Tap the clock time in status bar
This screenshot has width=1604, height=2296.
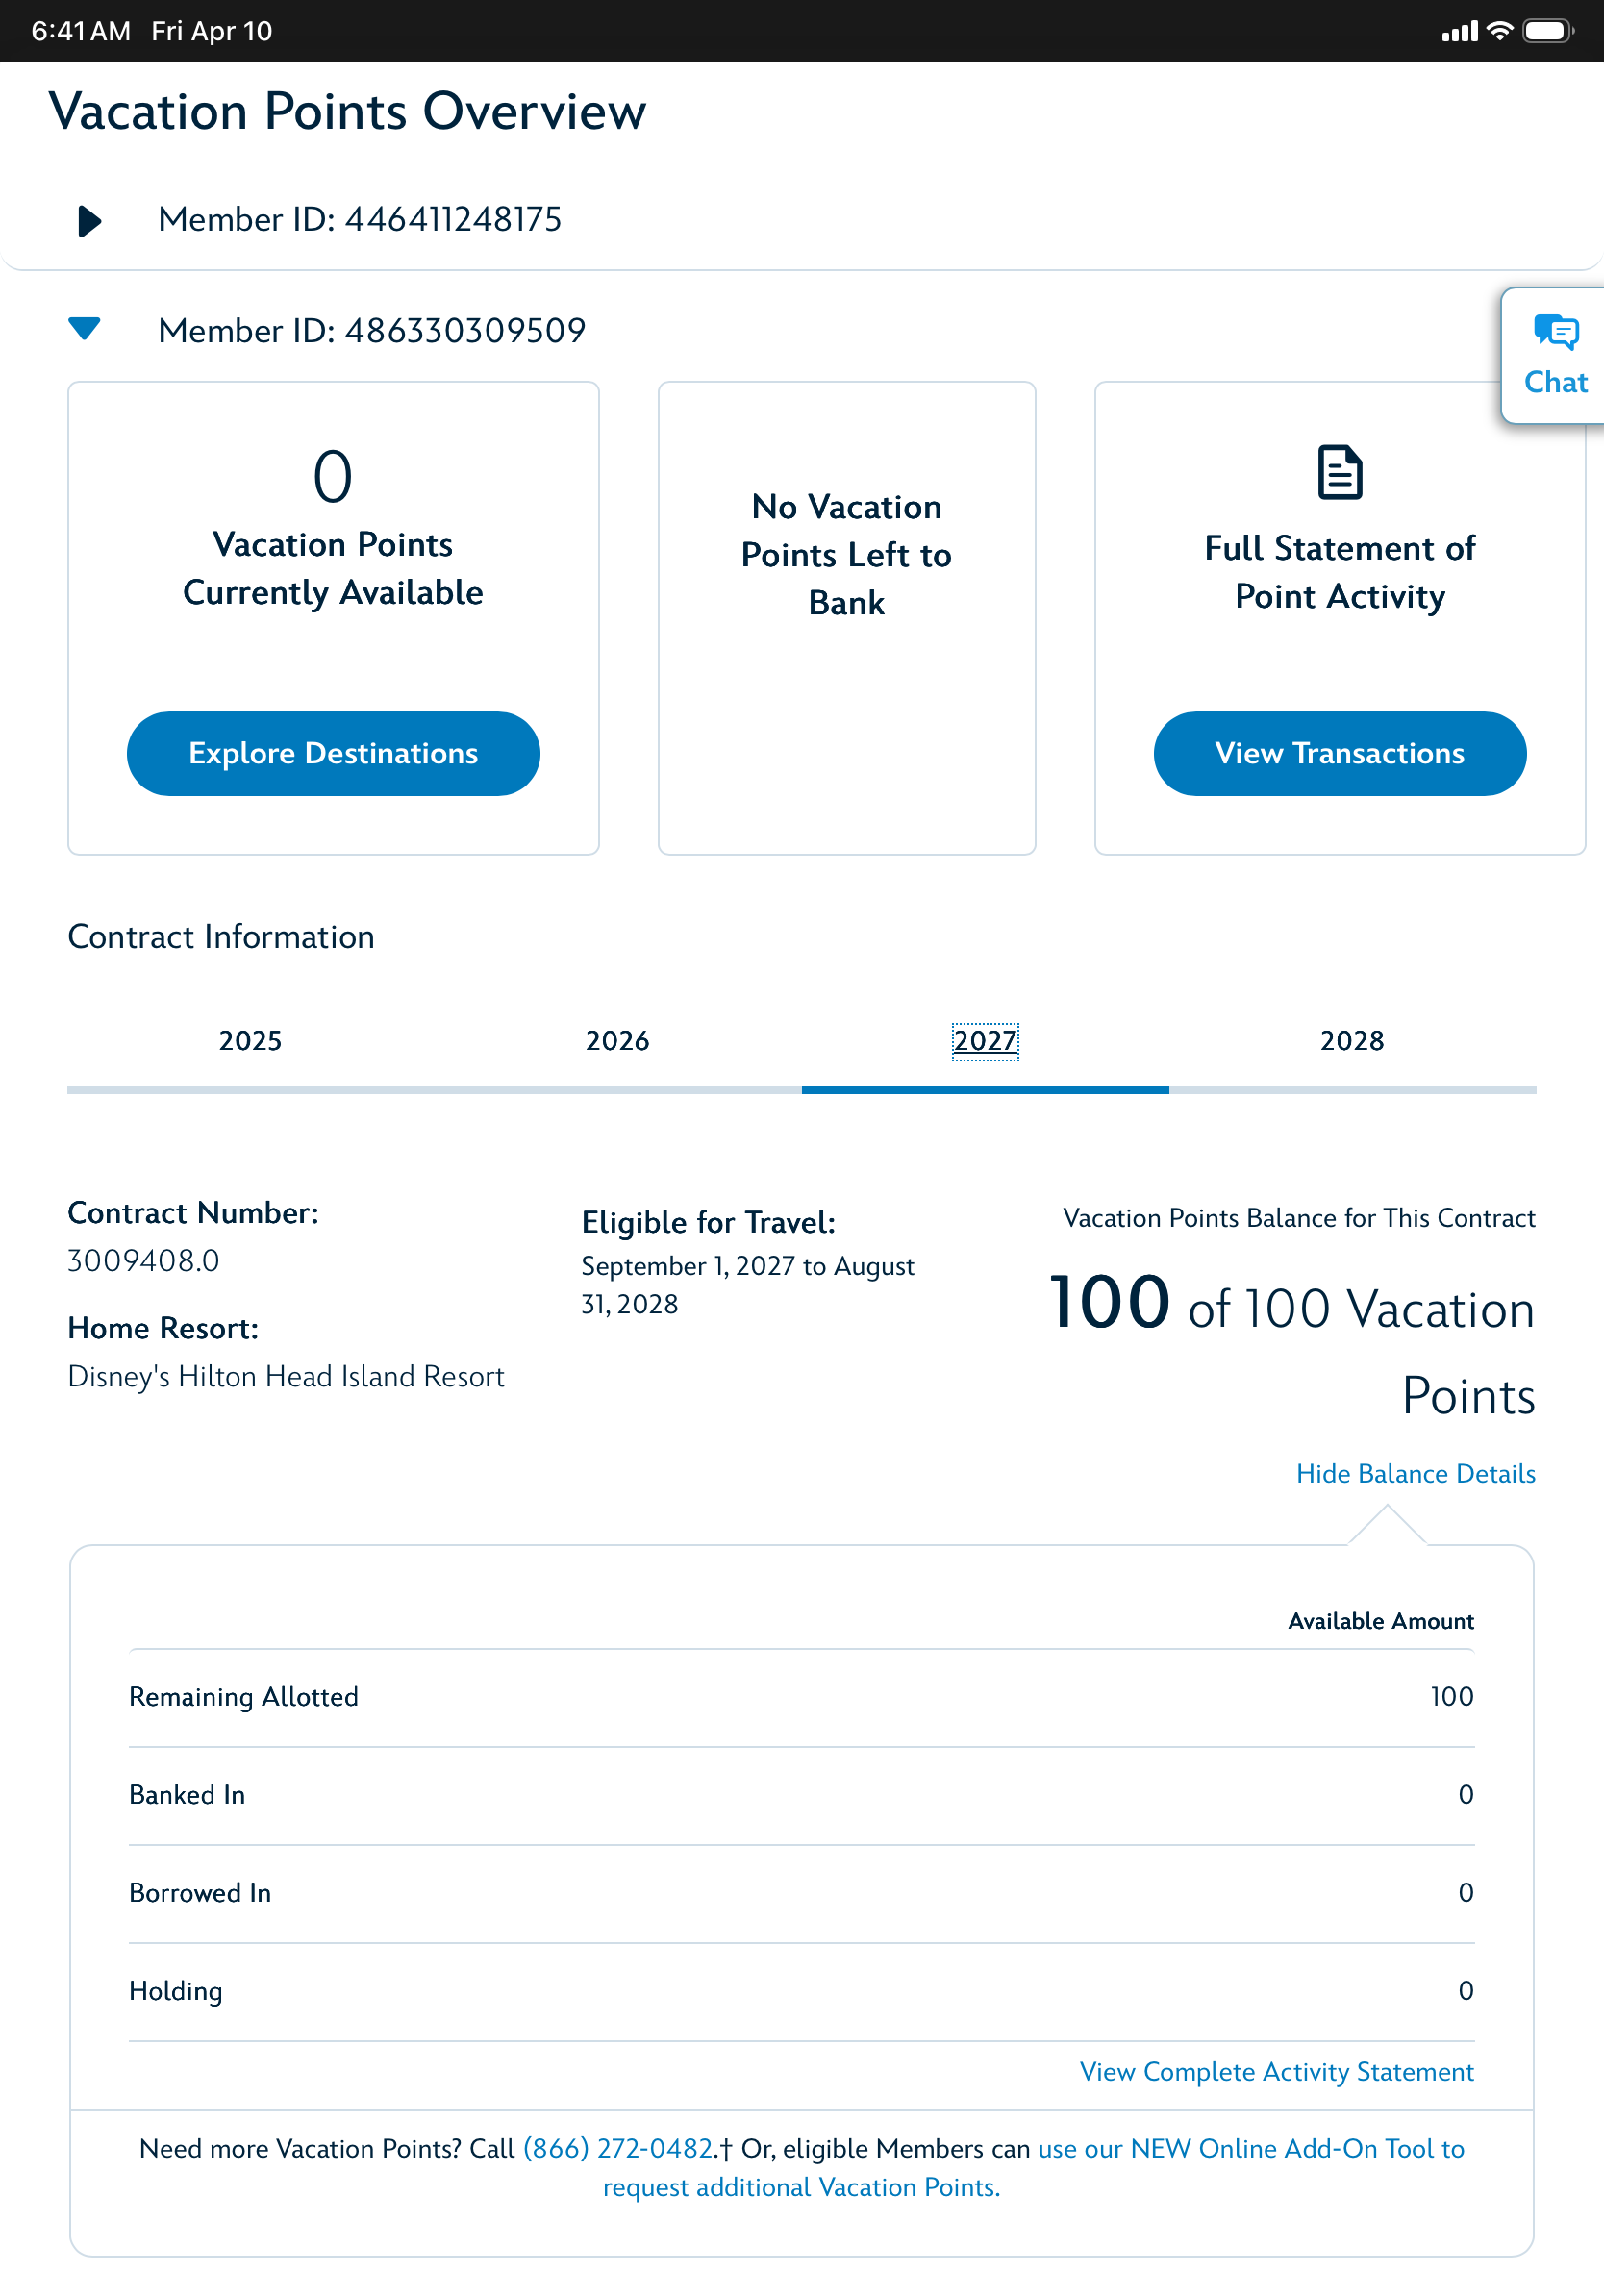[81, 31]
